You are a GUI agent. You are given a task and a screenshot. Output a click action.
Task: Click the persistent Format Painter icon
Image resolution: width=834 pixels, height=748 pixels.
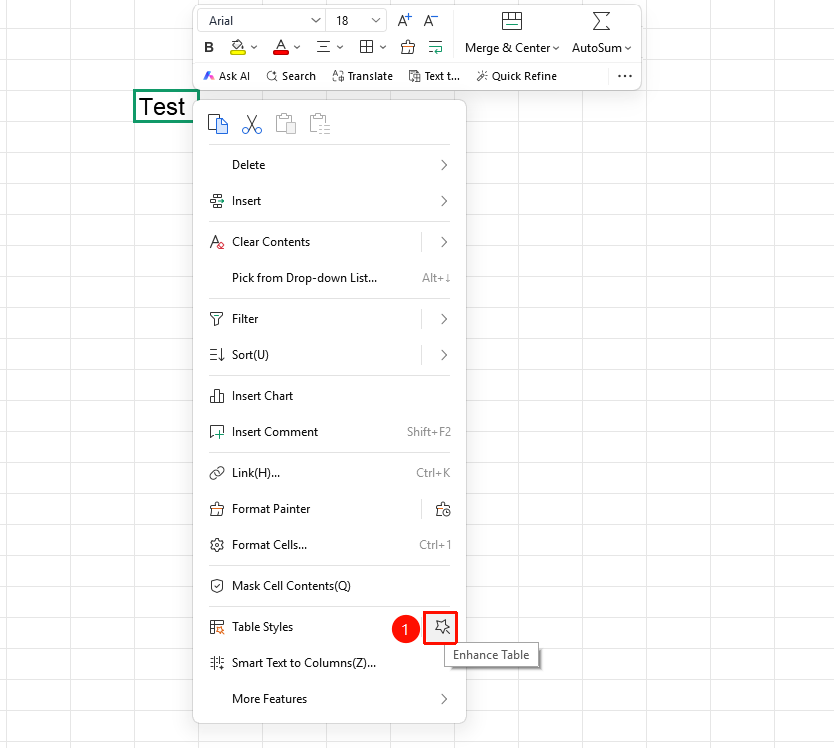click(443, 510)
